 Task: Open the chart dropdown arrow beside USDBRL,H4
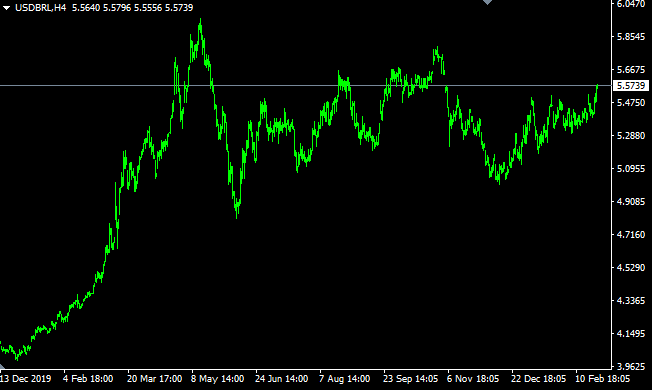[6, 8]
